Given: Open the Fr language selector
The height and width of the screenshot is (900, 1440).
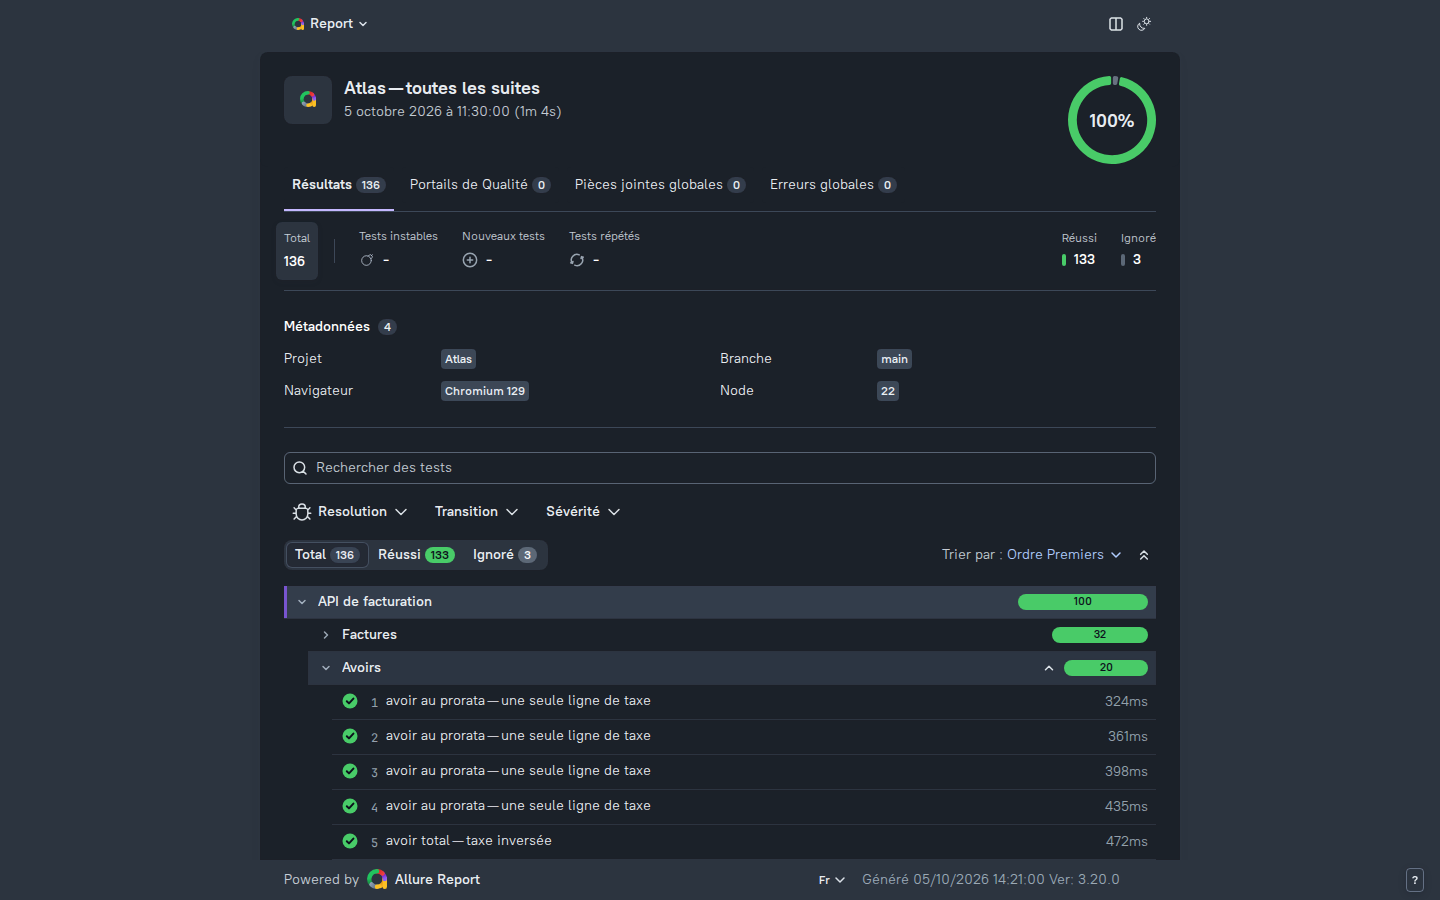Looking at the screenshot, I should pyautogui.click(x=832, y=880).
